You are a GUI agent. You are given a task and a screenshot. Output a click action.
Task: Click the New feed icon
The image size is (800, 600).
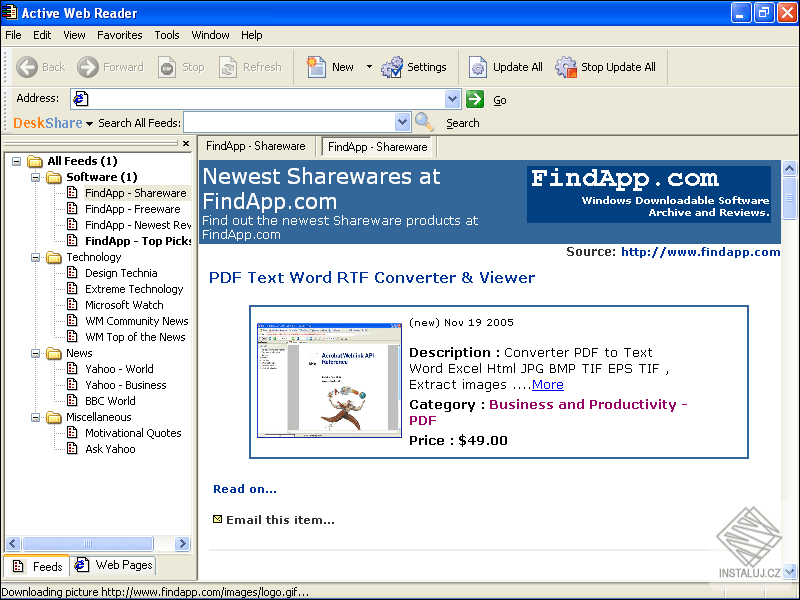tap(316, 67)
